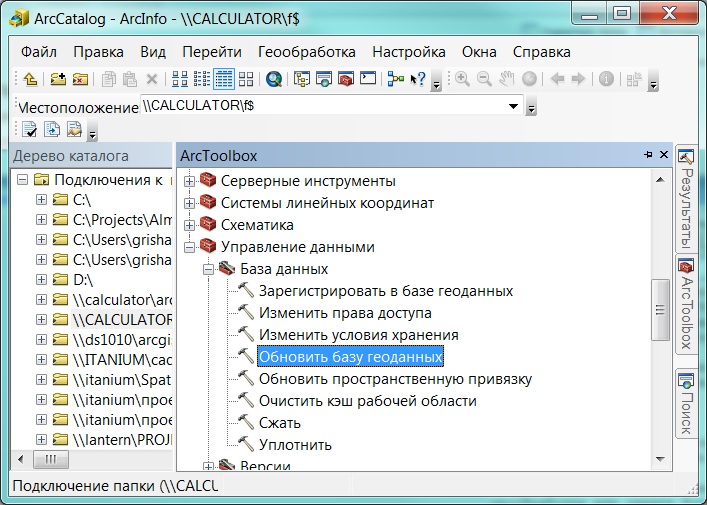
Task: Switch to the Thumbnails view
Action: click(246, 79)
